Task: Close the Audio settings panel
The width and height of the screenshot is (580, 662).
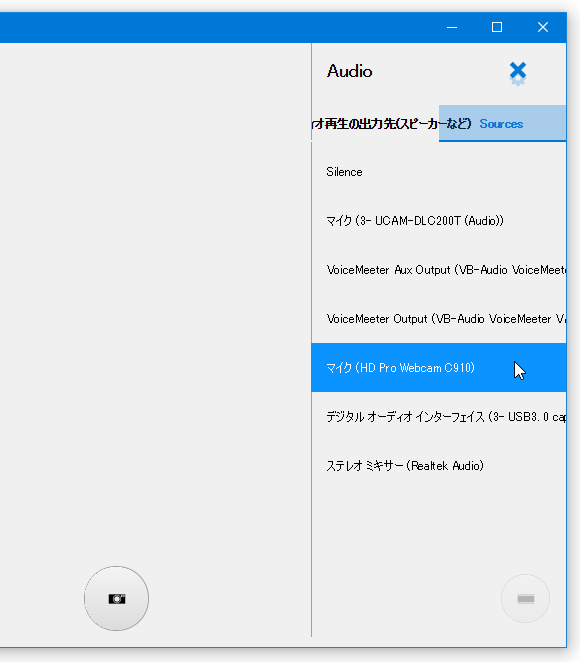Action: pyautogui.click(x=518, y=73)
